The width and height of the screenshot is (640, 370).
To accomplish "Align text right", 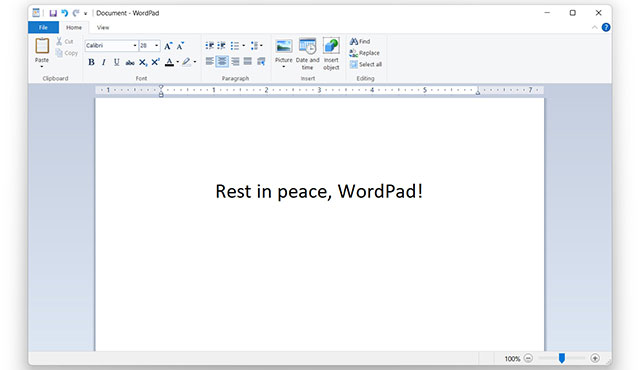I will (235, 62).
